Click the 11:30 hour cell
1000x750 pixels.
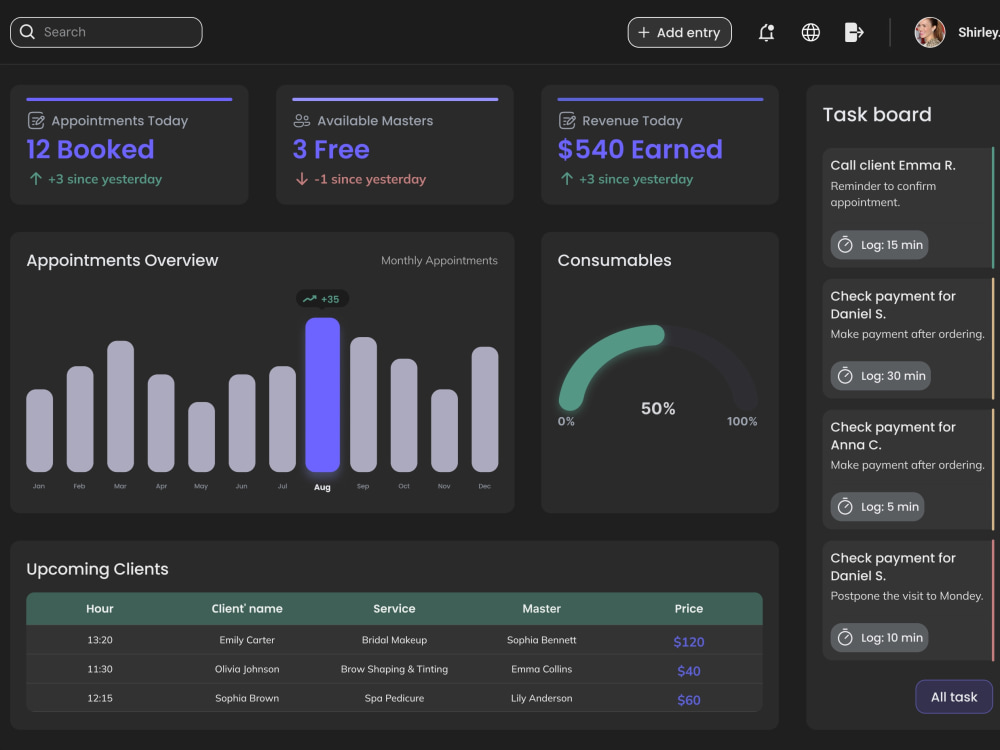[x=99, y=669]
